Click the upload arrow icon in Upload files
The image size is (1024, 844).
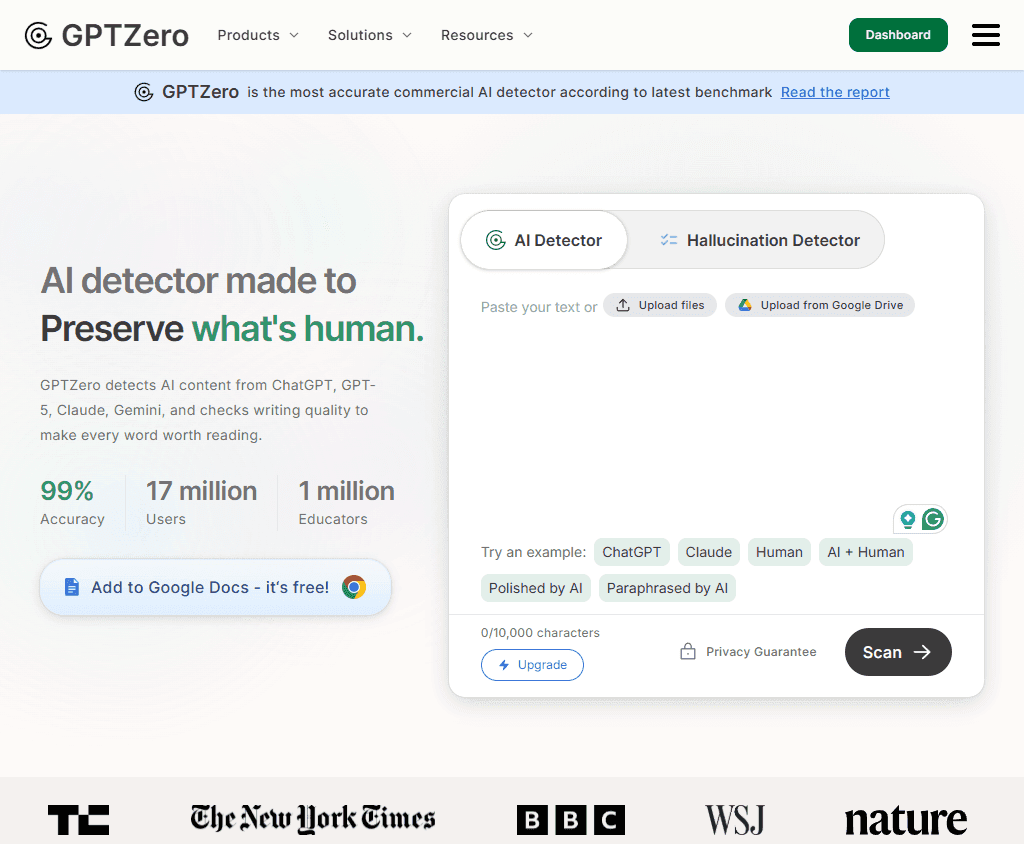click(x=623, y=305)
